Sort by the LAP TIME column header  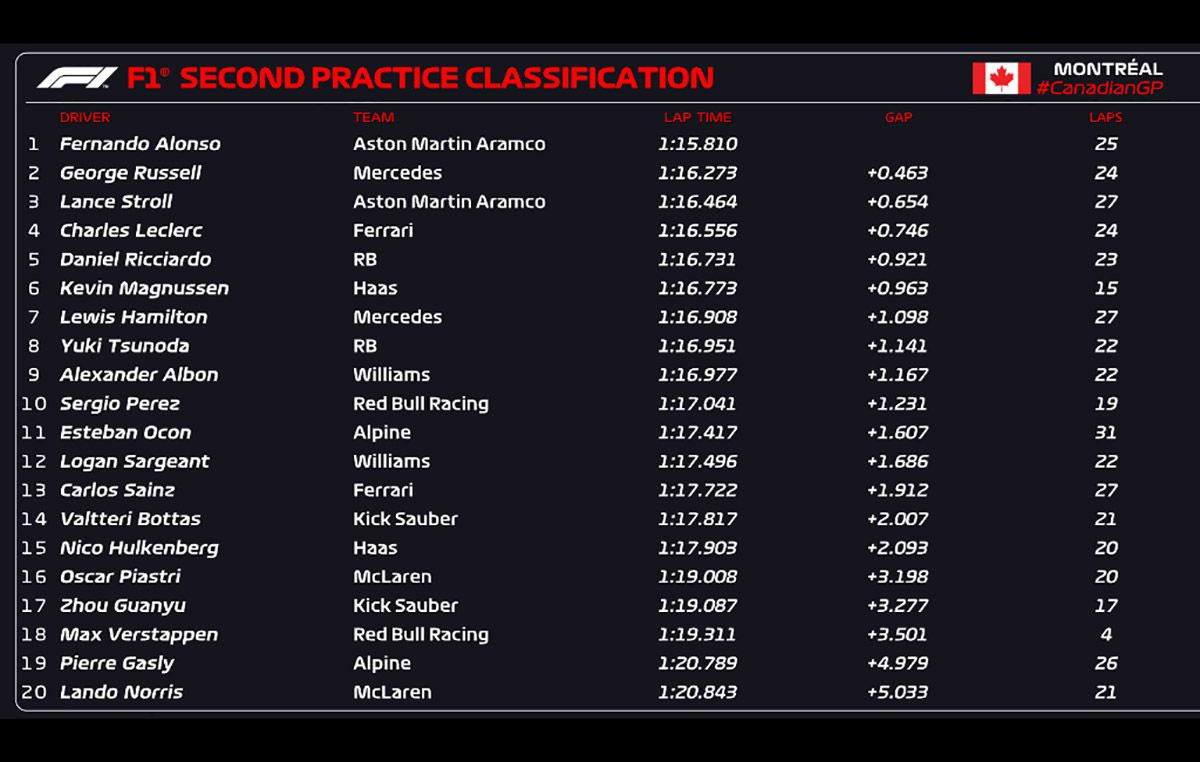click(x=697, y=117)
